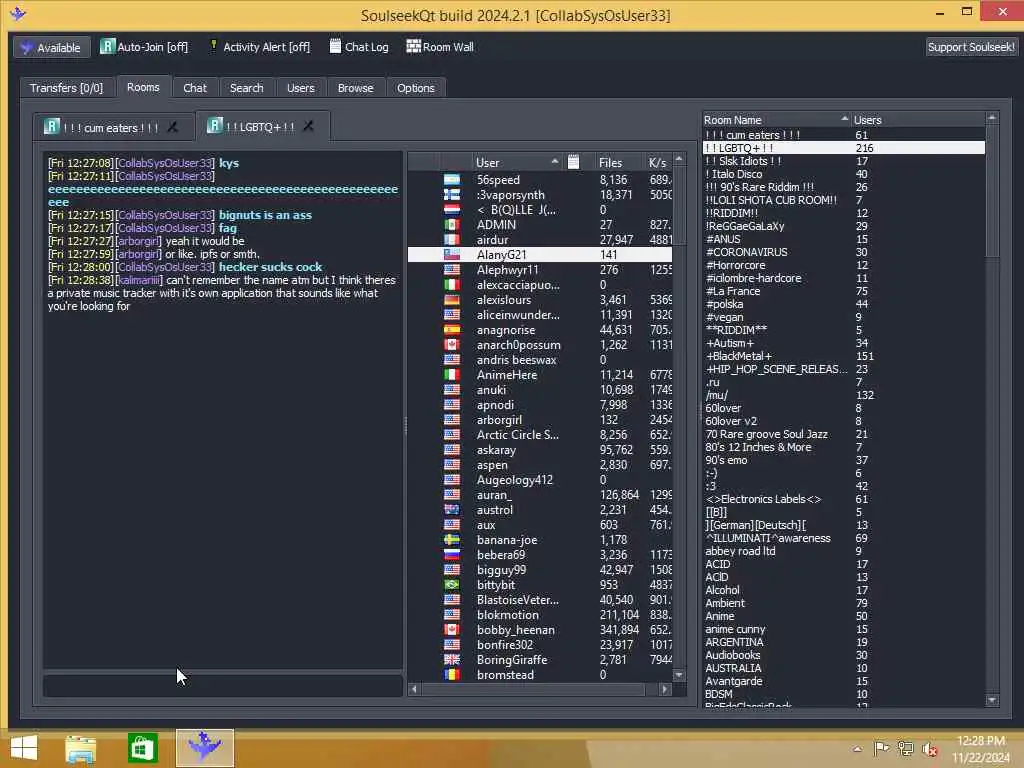
Task: Click Australia flag next to austrol
Action: 451,509
